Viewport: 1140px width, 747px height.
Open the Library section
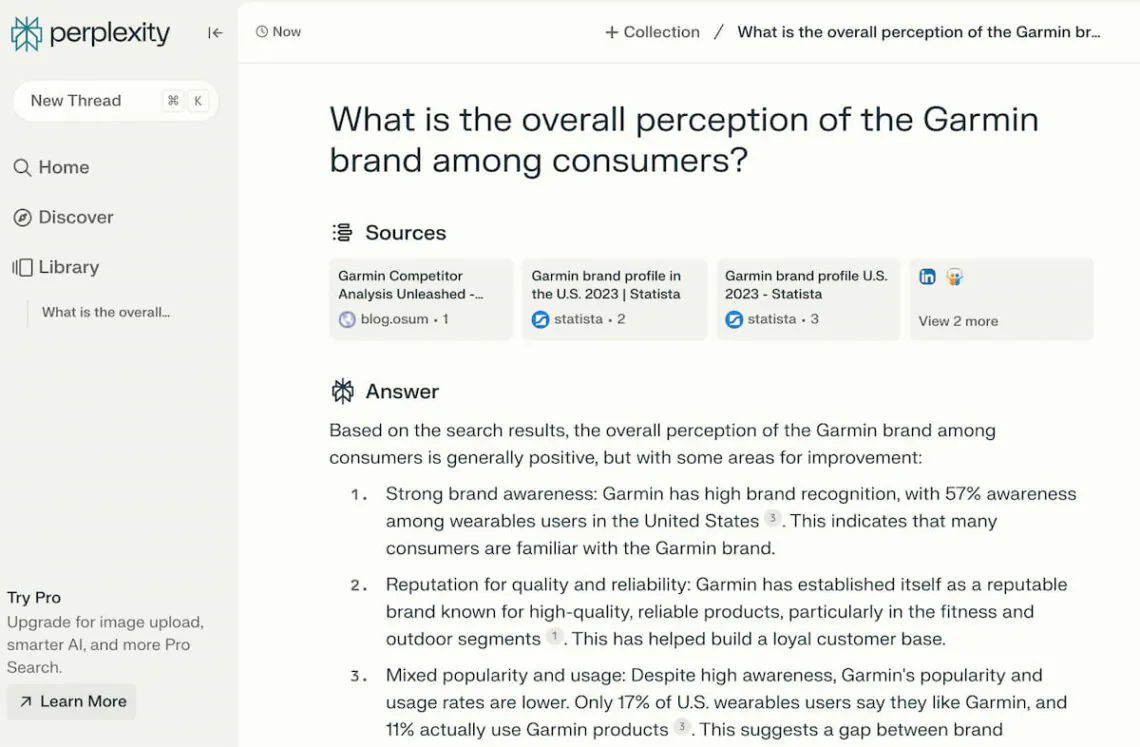pos(68,267)
